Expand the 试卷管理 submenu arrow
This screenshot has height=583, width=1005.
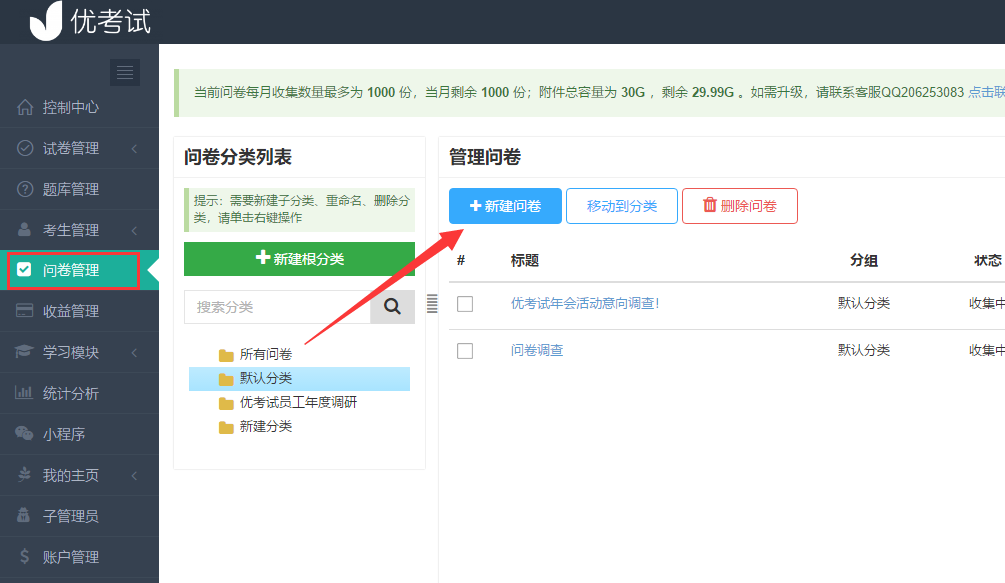pos(134,149)
